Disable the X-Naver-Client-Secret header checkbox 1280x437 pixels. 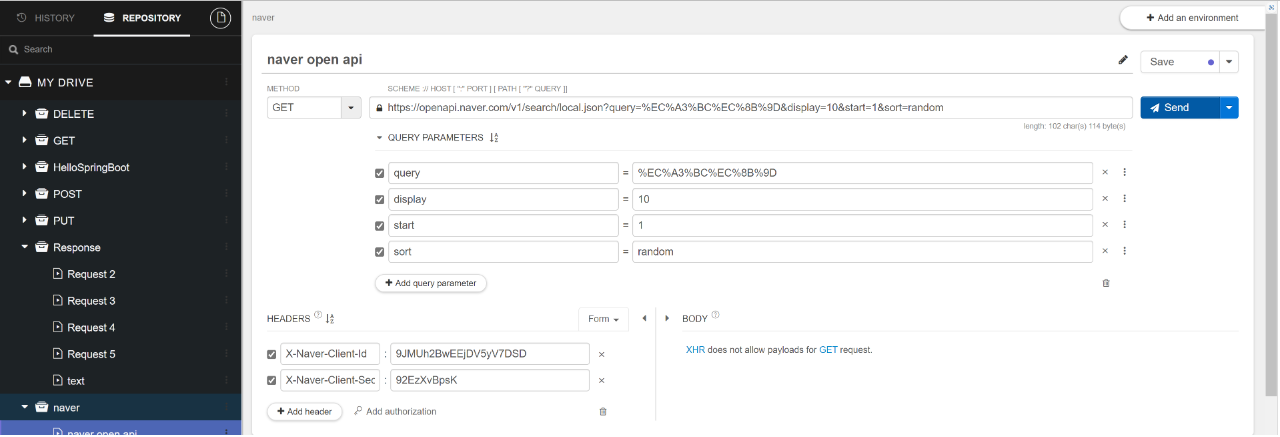272,380
